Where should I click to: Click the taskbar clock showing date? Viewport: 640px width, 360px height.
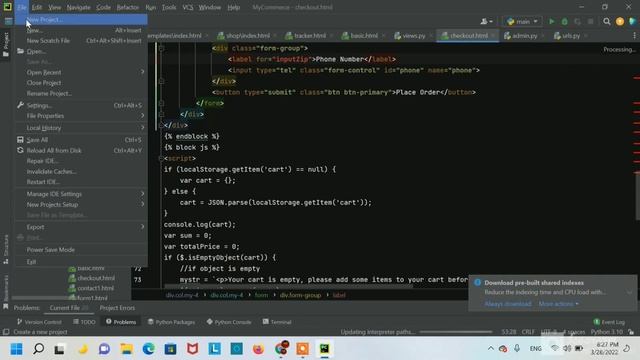pyautogui.click(x=604, y=348)
